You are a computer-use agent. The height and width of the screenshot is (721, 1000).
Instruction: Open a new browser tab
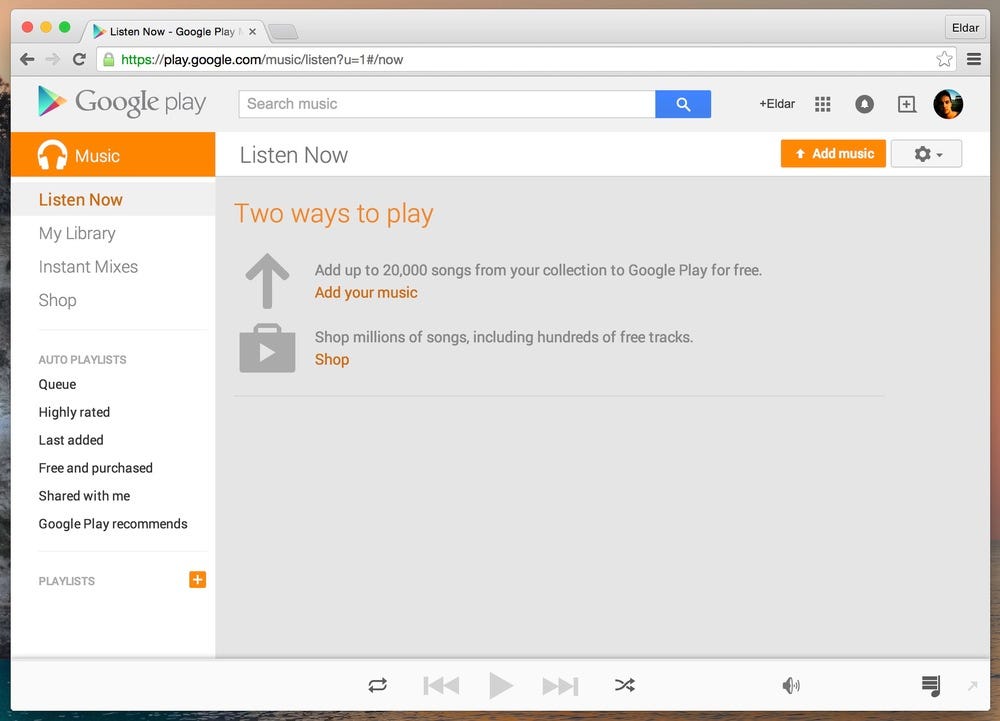point(283,31)
